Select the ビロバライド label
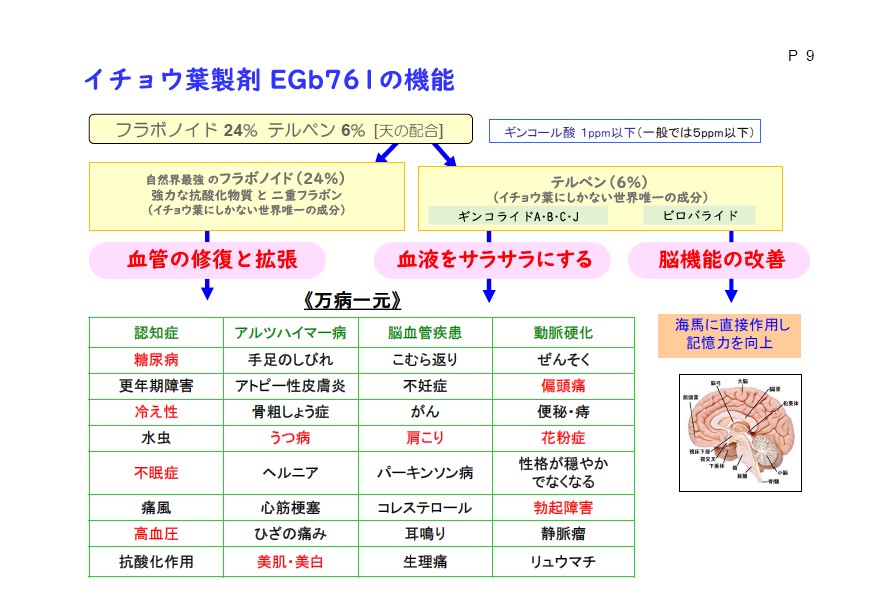878x613 pixels. (x=700, y=216)
